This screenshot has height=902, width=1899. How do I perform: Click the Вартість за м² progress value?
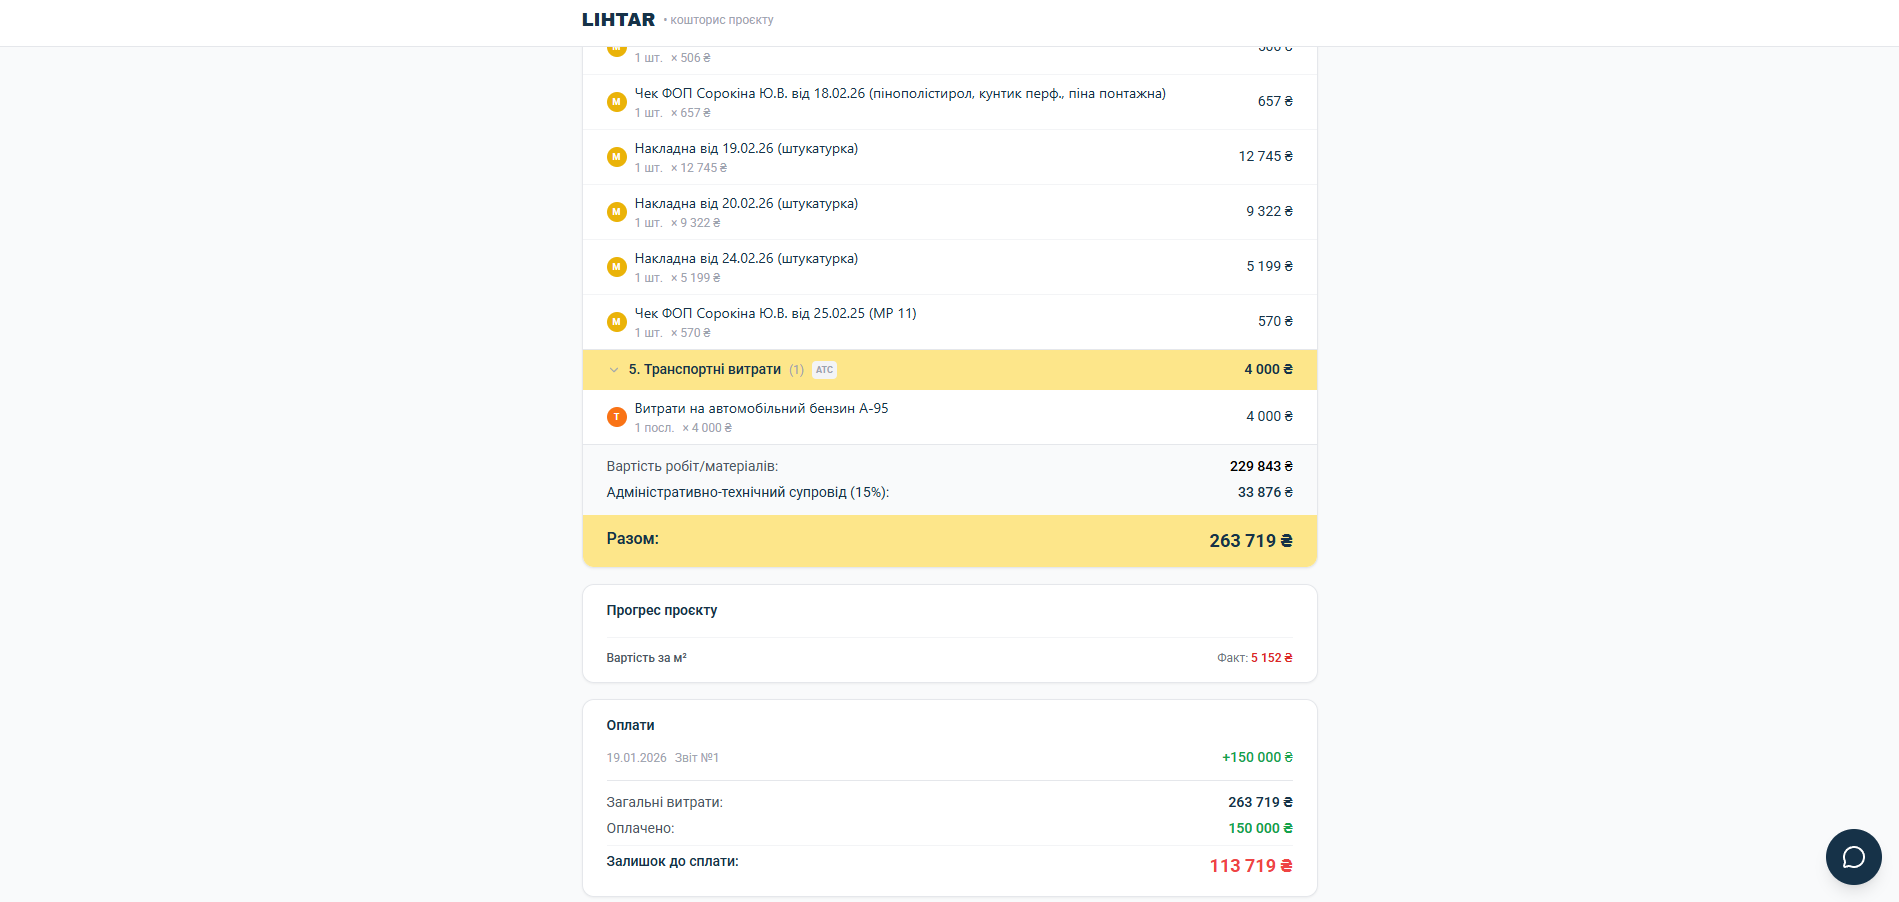[646, 658]
